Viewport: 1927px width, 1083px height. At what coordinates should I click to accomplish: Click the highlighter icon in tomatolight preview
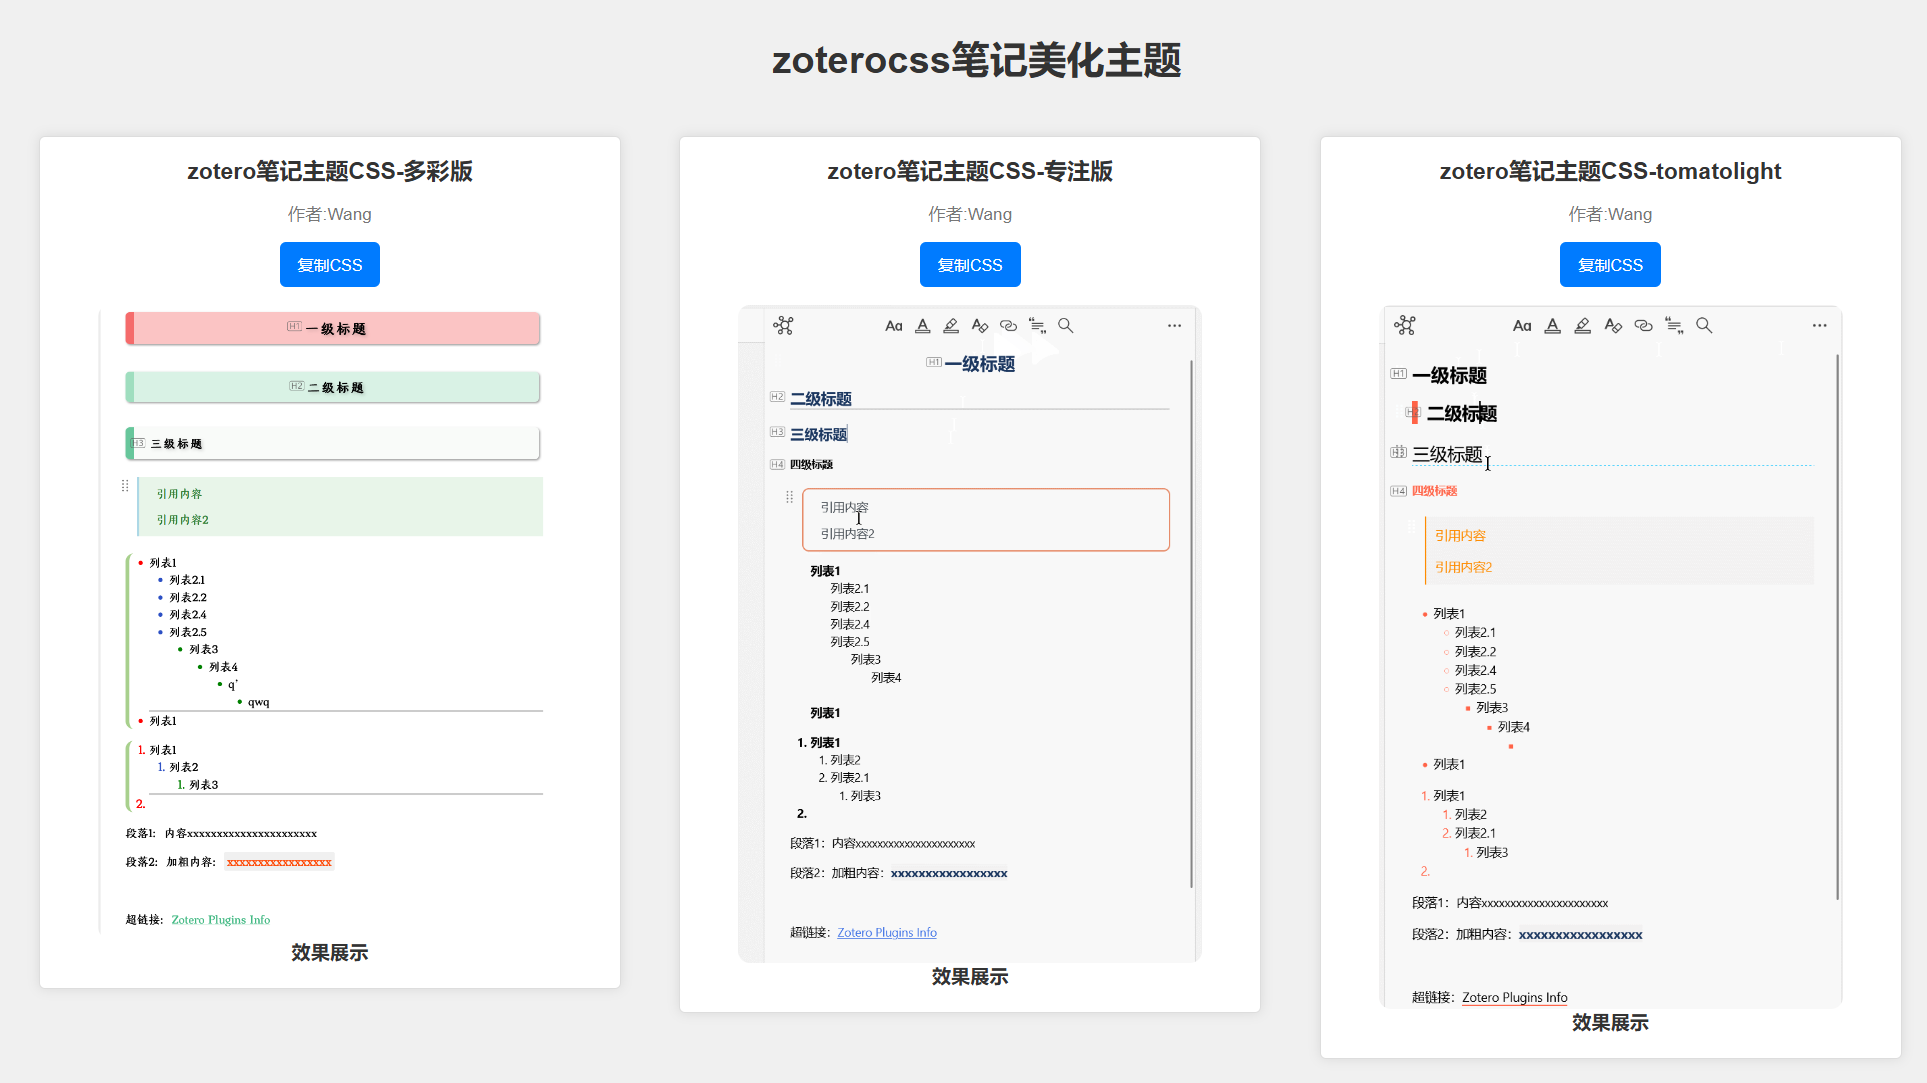(1582, 326)
